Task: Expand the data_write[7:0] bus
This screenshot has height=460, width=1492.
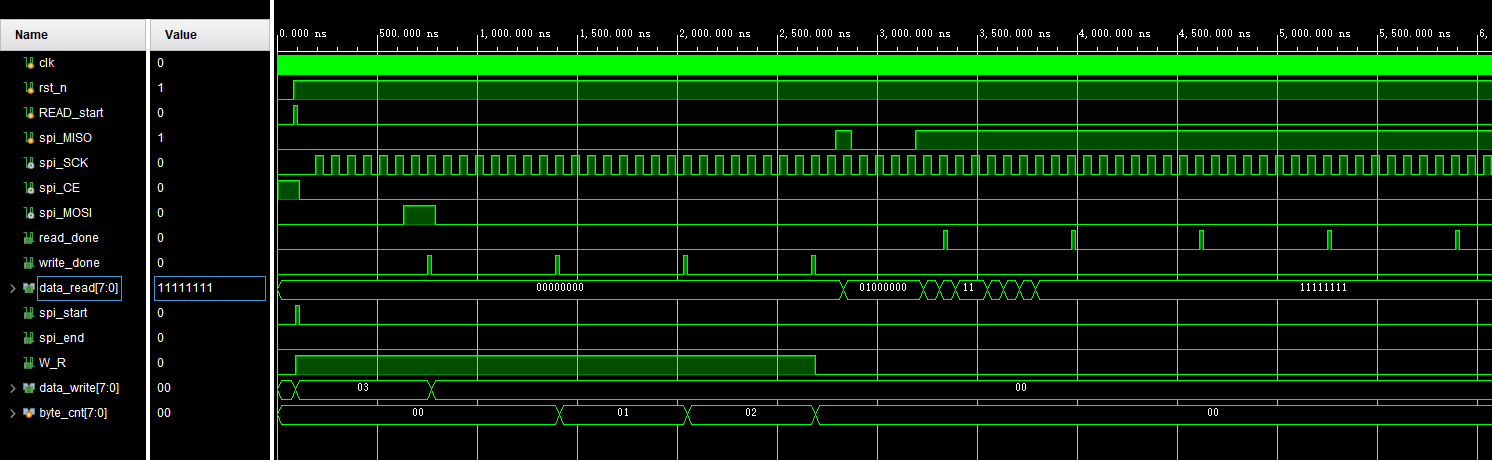Action: point(13,388)
